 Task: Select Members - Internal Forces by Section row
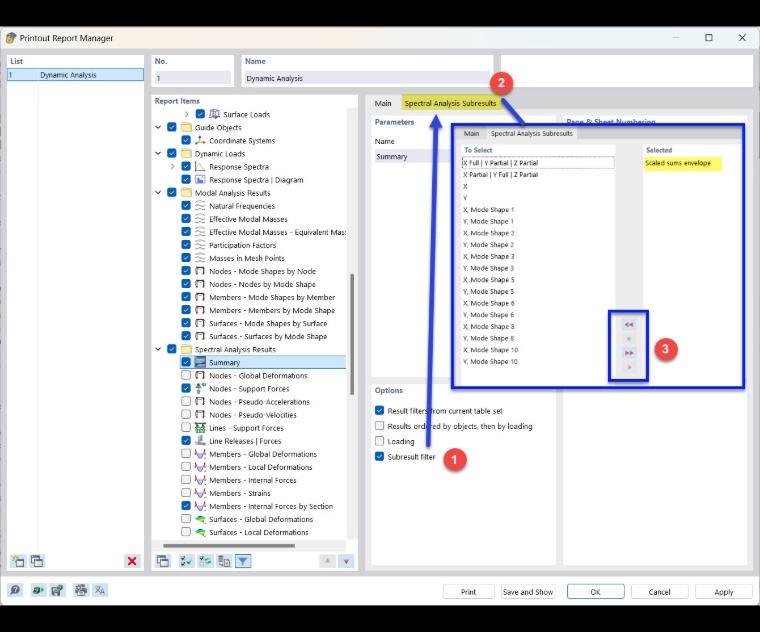271,506
